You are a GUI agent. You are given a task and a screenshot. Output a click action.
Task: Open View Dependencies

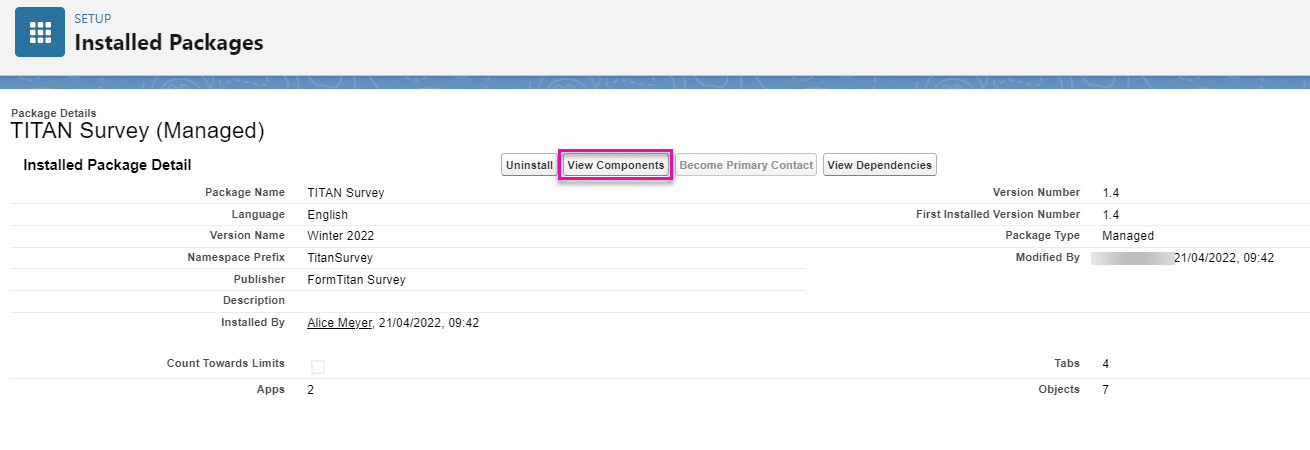880,165
